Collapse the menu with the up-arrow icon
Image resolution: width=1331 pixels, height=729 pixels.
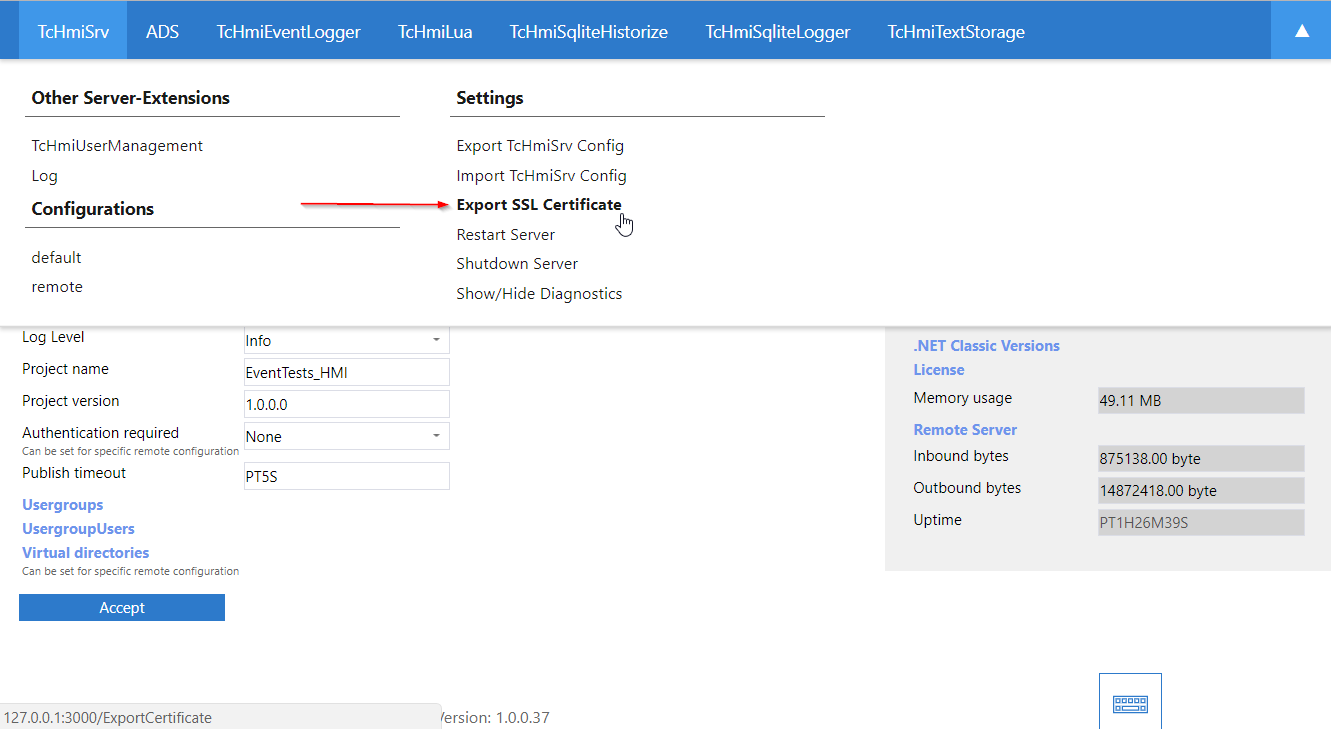click(1301, 31)
